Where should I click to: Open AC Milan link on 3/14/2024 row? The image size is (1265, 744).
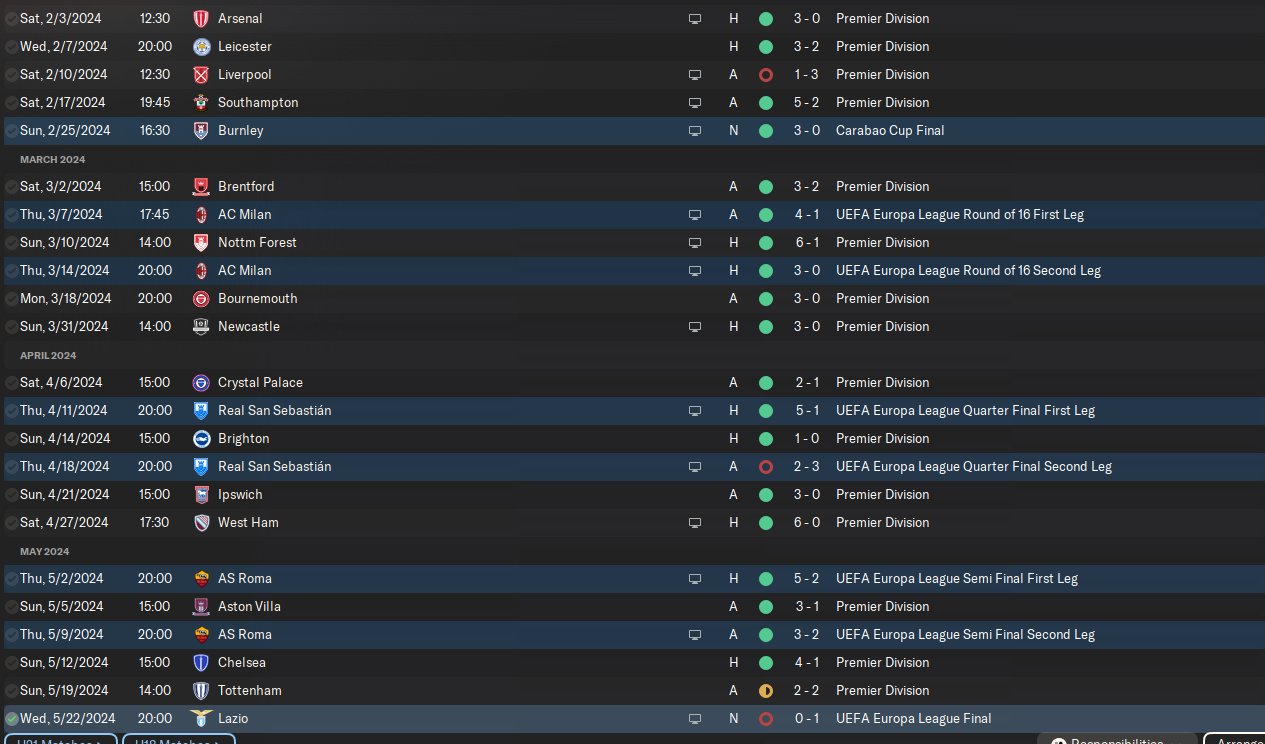click(x=244, y=270)
